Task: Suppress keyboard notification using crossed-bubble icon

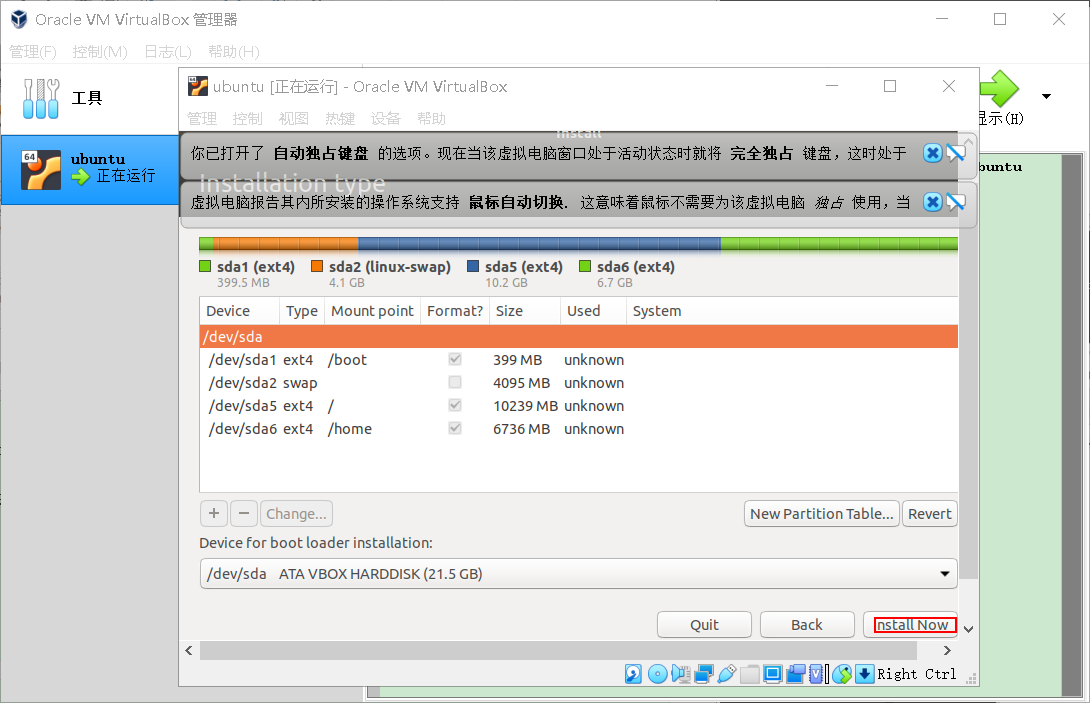Action: 956,153
